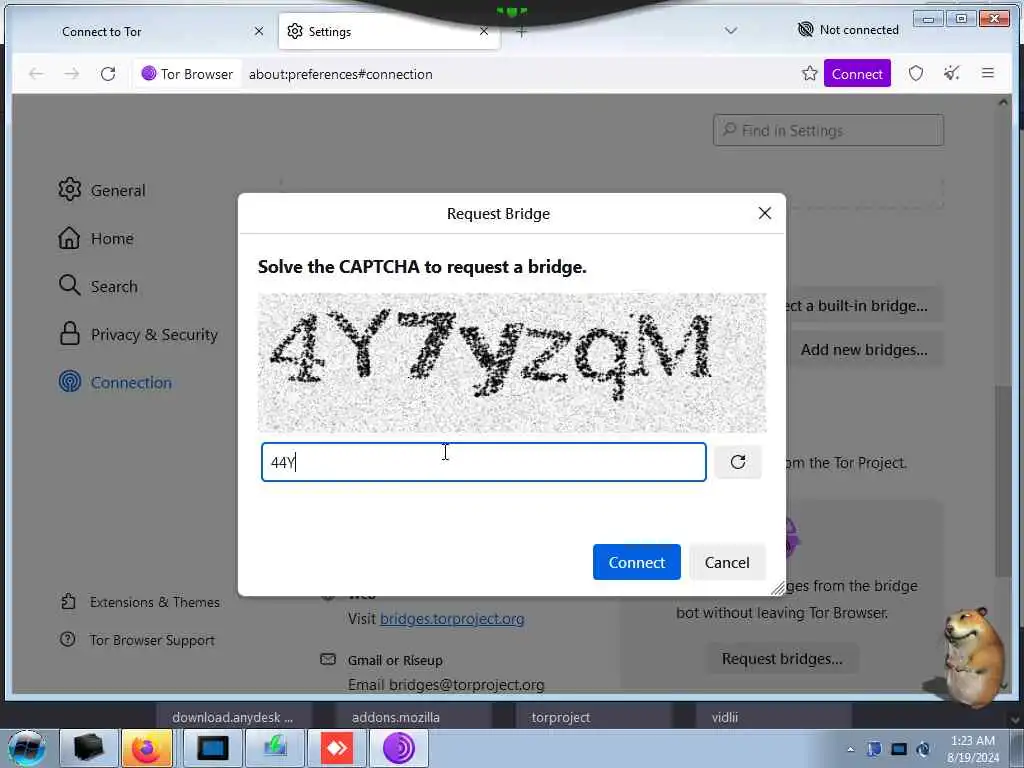Cancel the Request Bridge dialog
Viewport: 1024px width, 768px height.
point(726,562)
